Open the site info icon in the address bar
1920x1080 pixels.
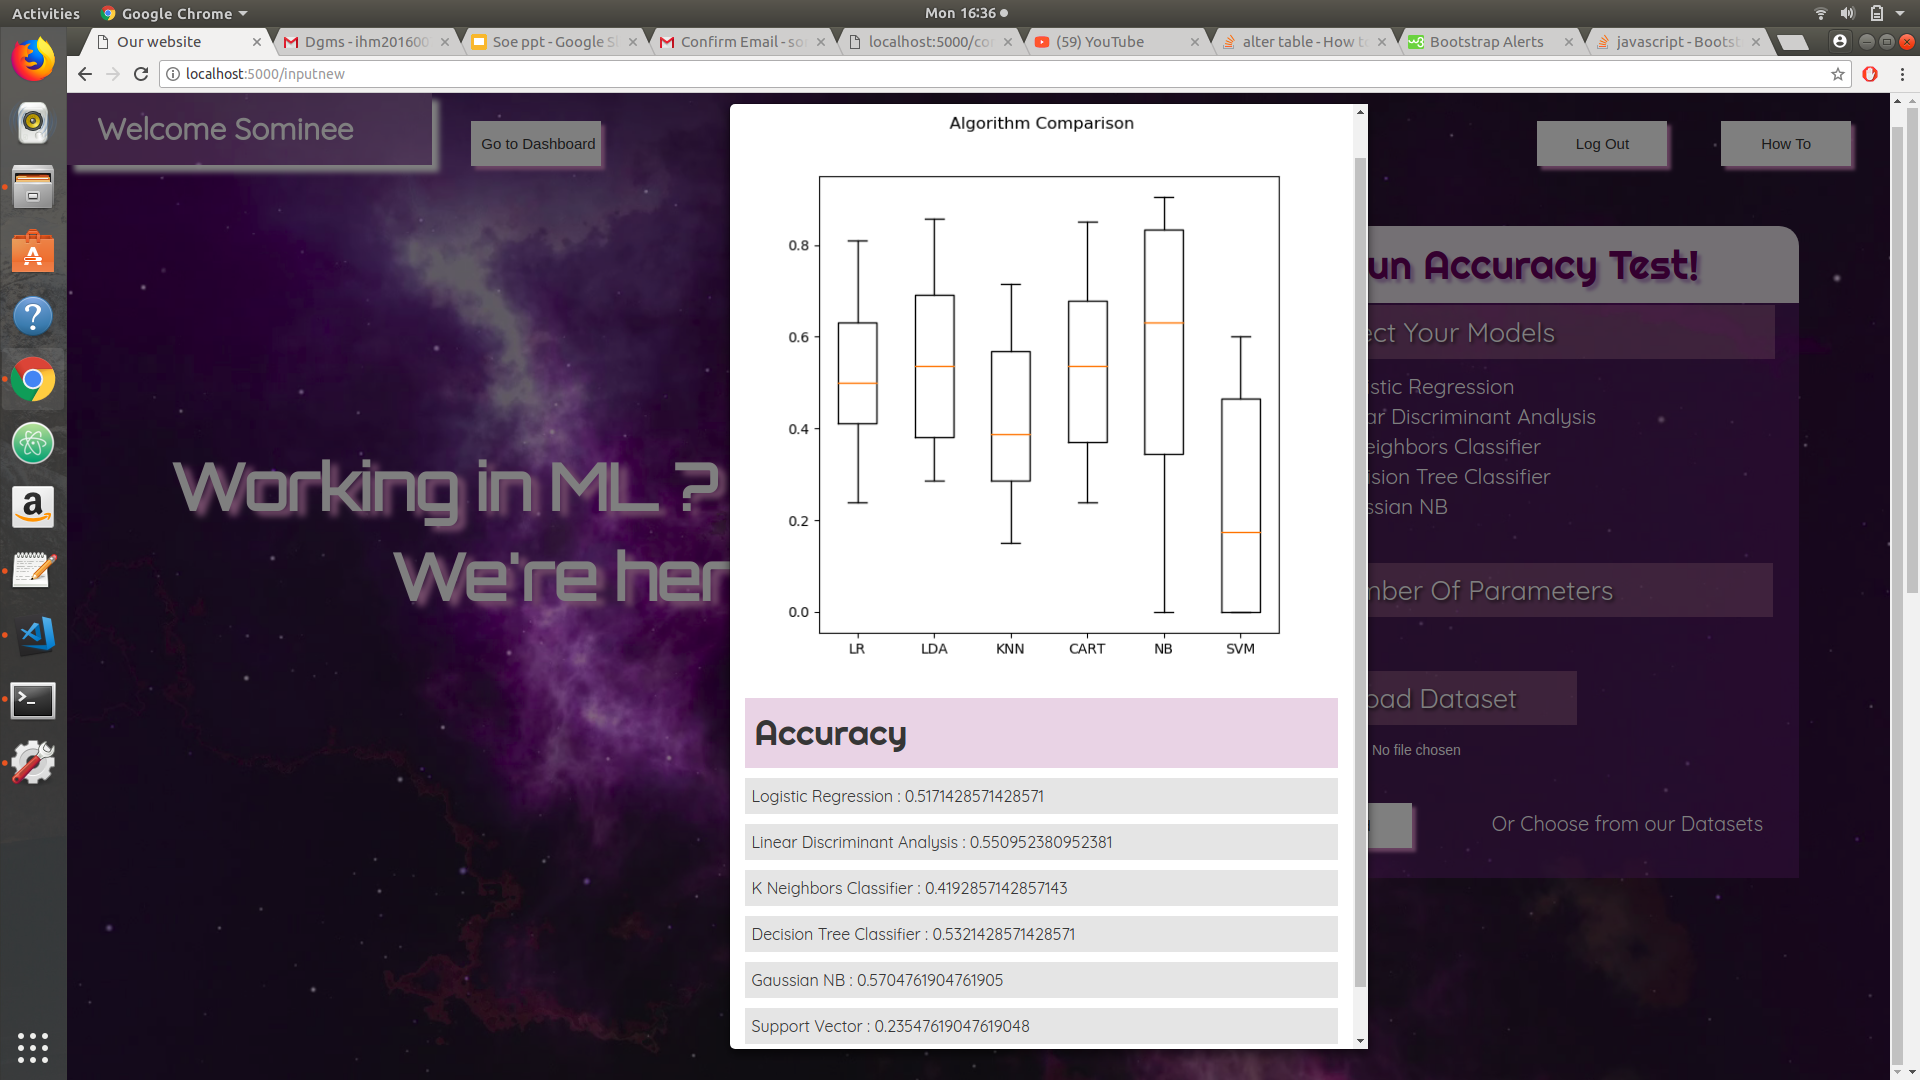click(172, 74)
